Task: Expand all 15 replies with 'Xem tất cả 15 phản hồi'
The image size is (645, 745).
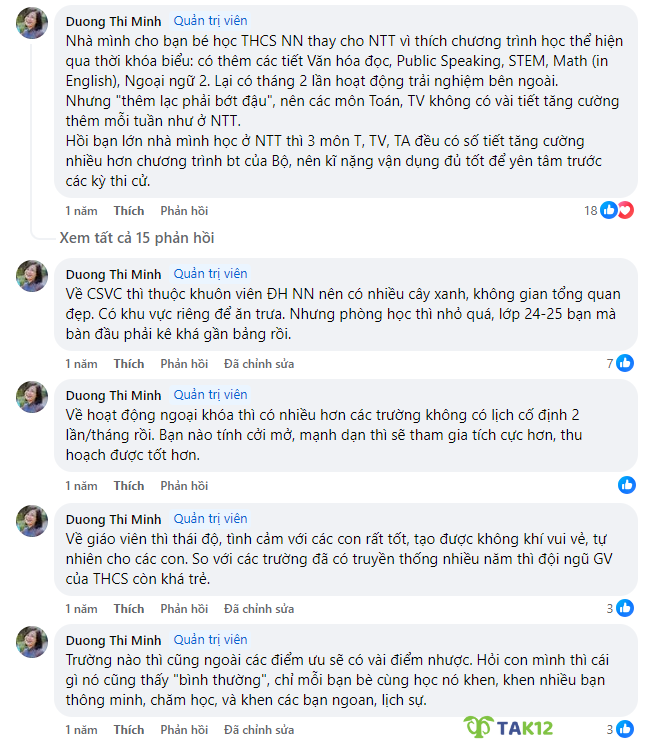Action: (136, 238)
